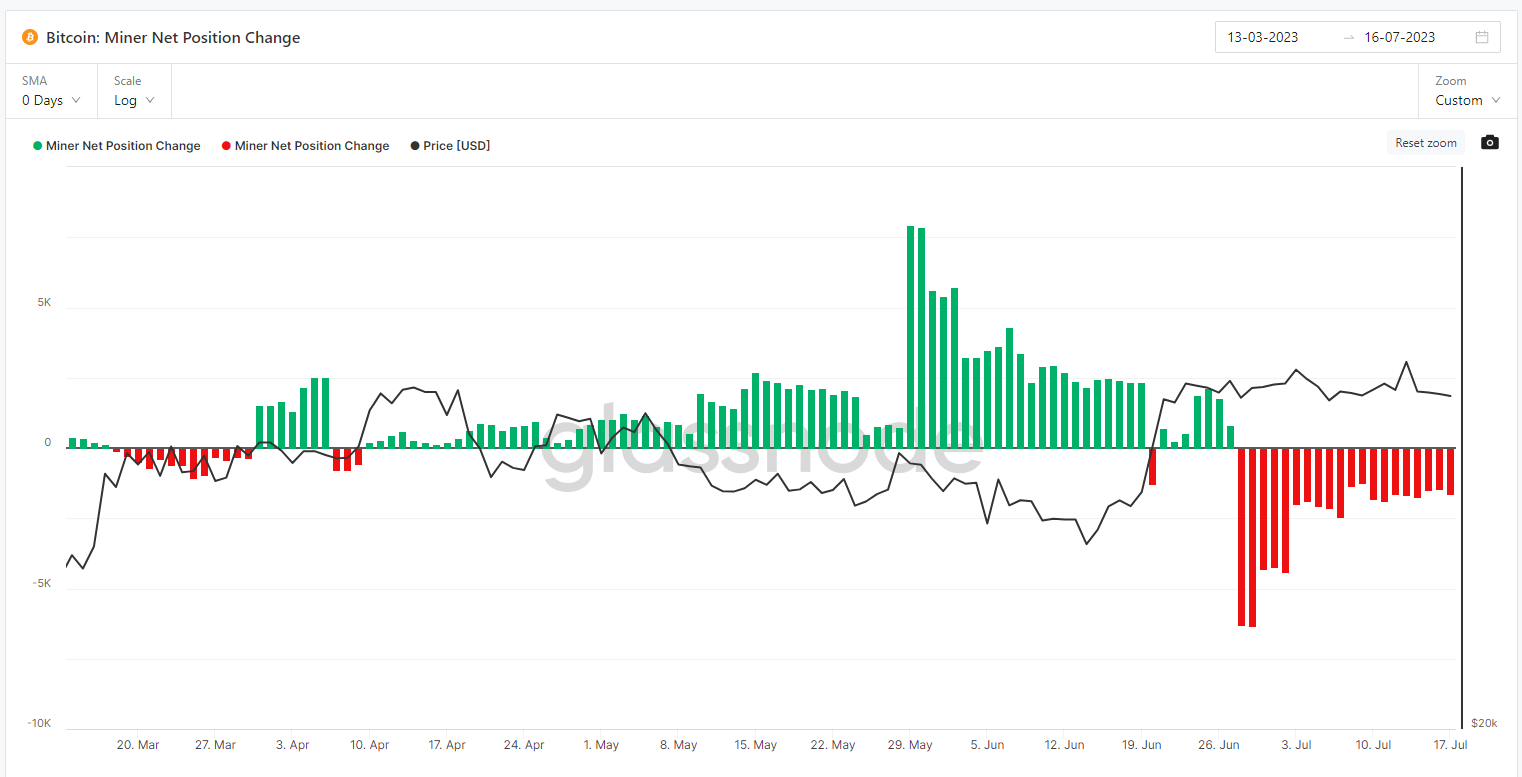This screenshot has width=1522, height=777.
Task: Click the orange Bitcoin logo icon
Action: coord(29,38)
